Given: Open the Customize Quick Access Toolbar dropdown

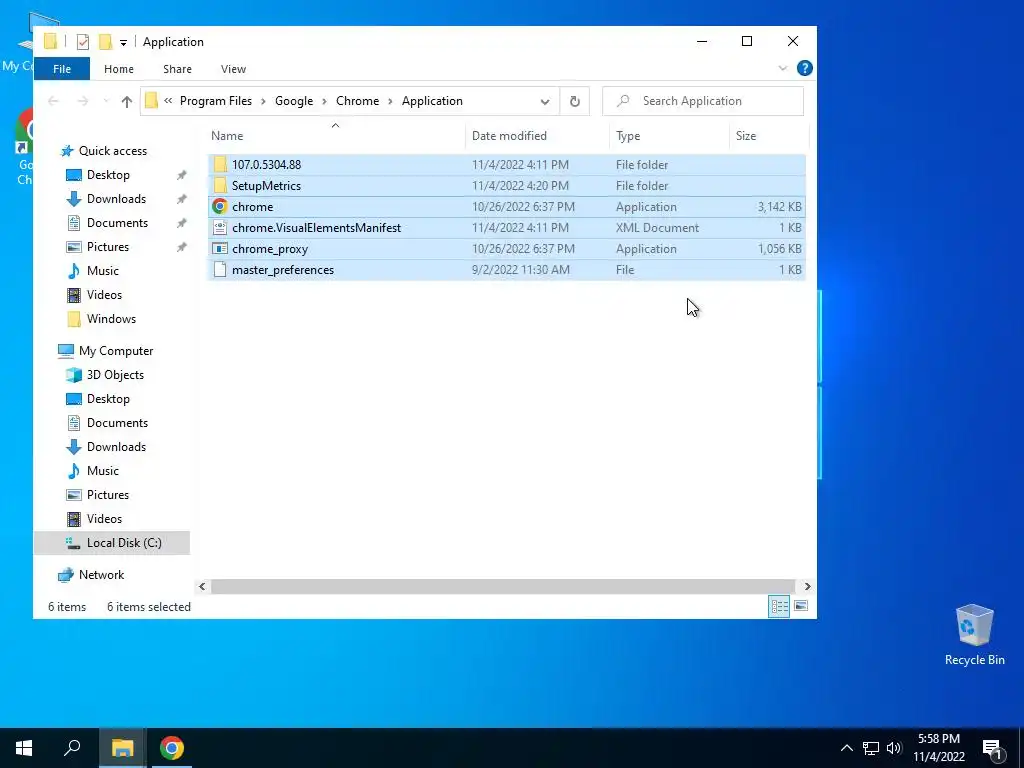Looking at the screenshot, I should pos(123,42).
